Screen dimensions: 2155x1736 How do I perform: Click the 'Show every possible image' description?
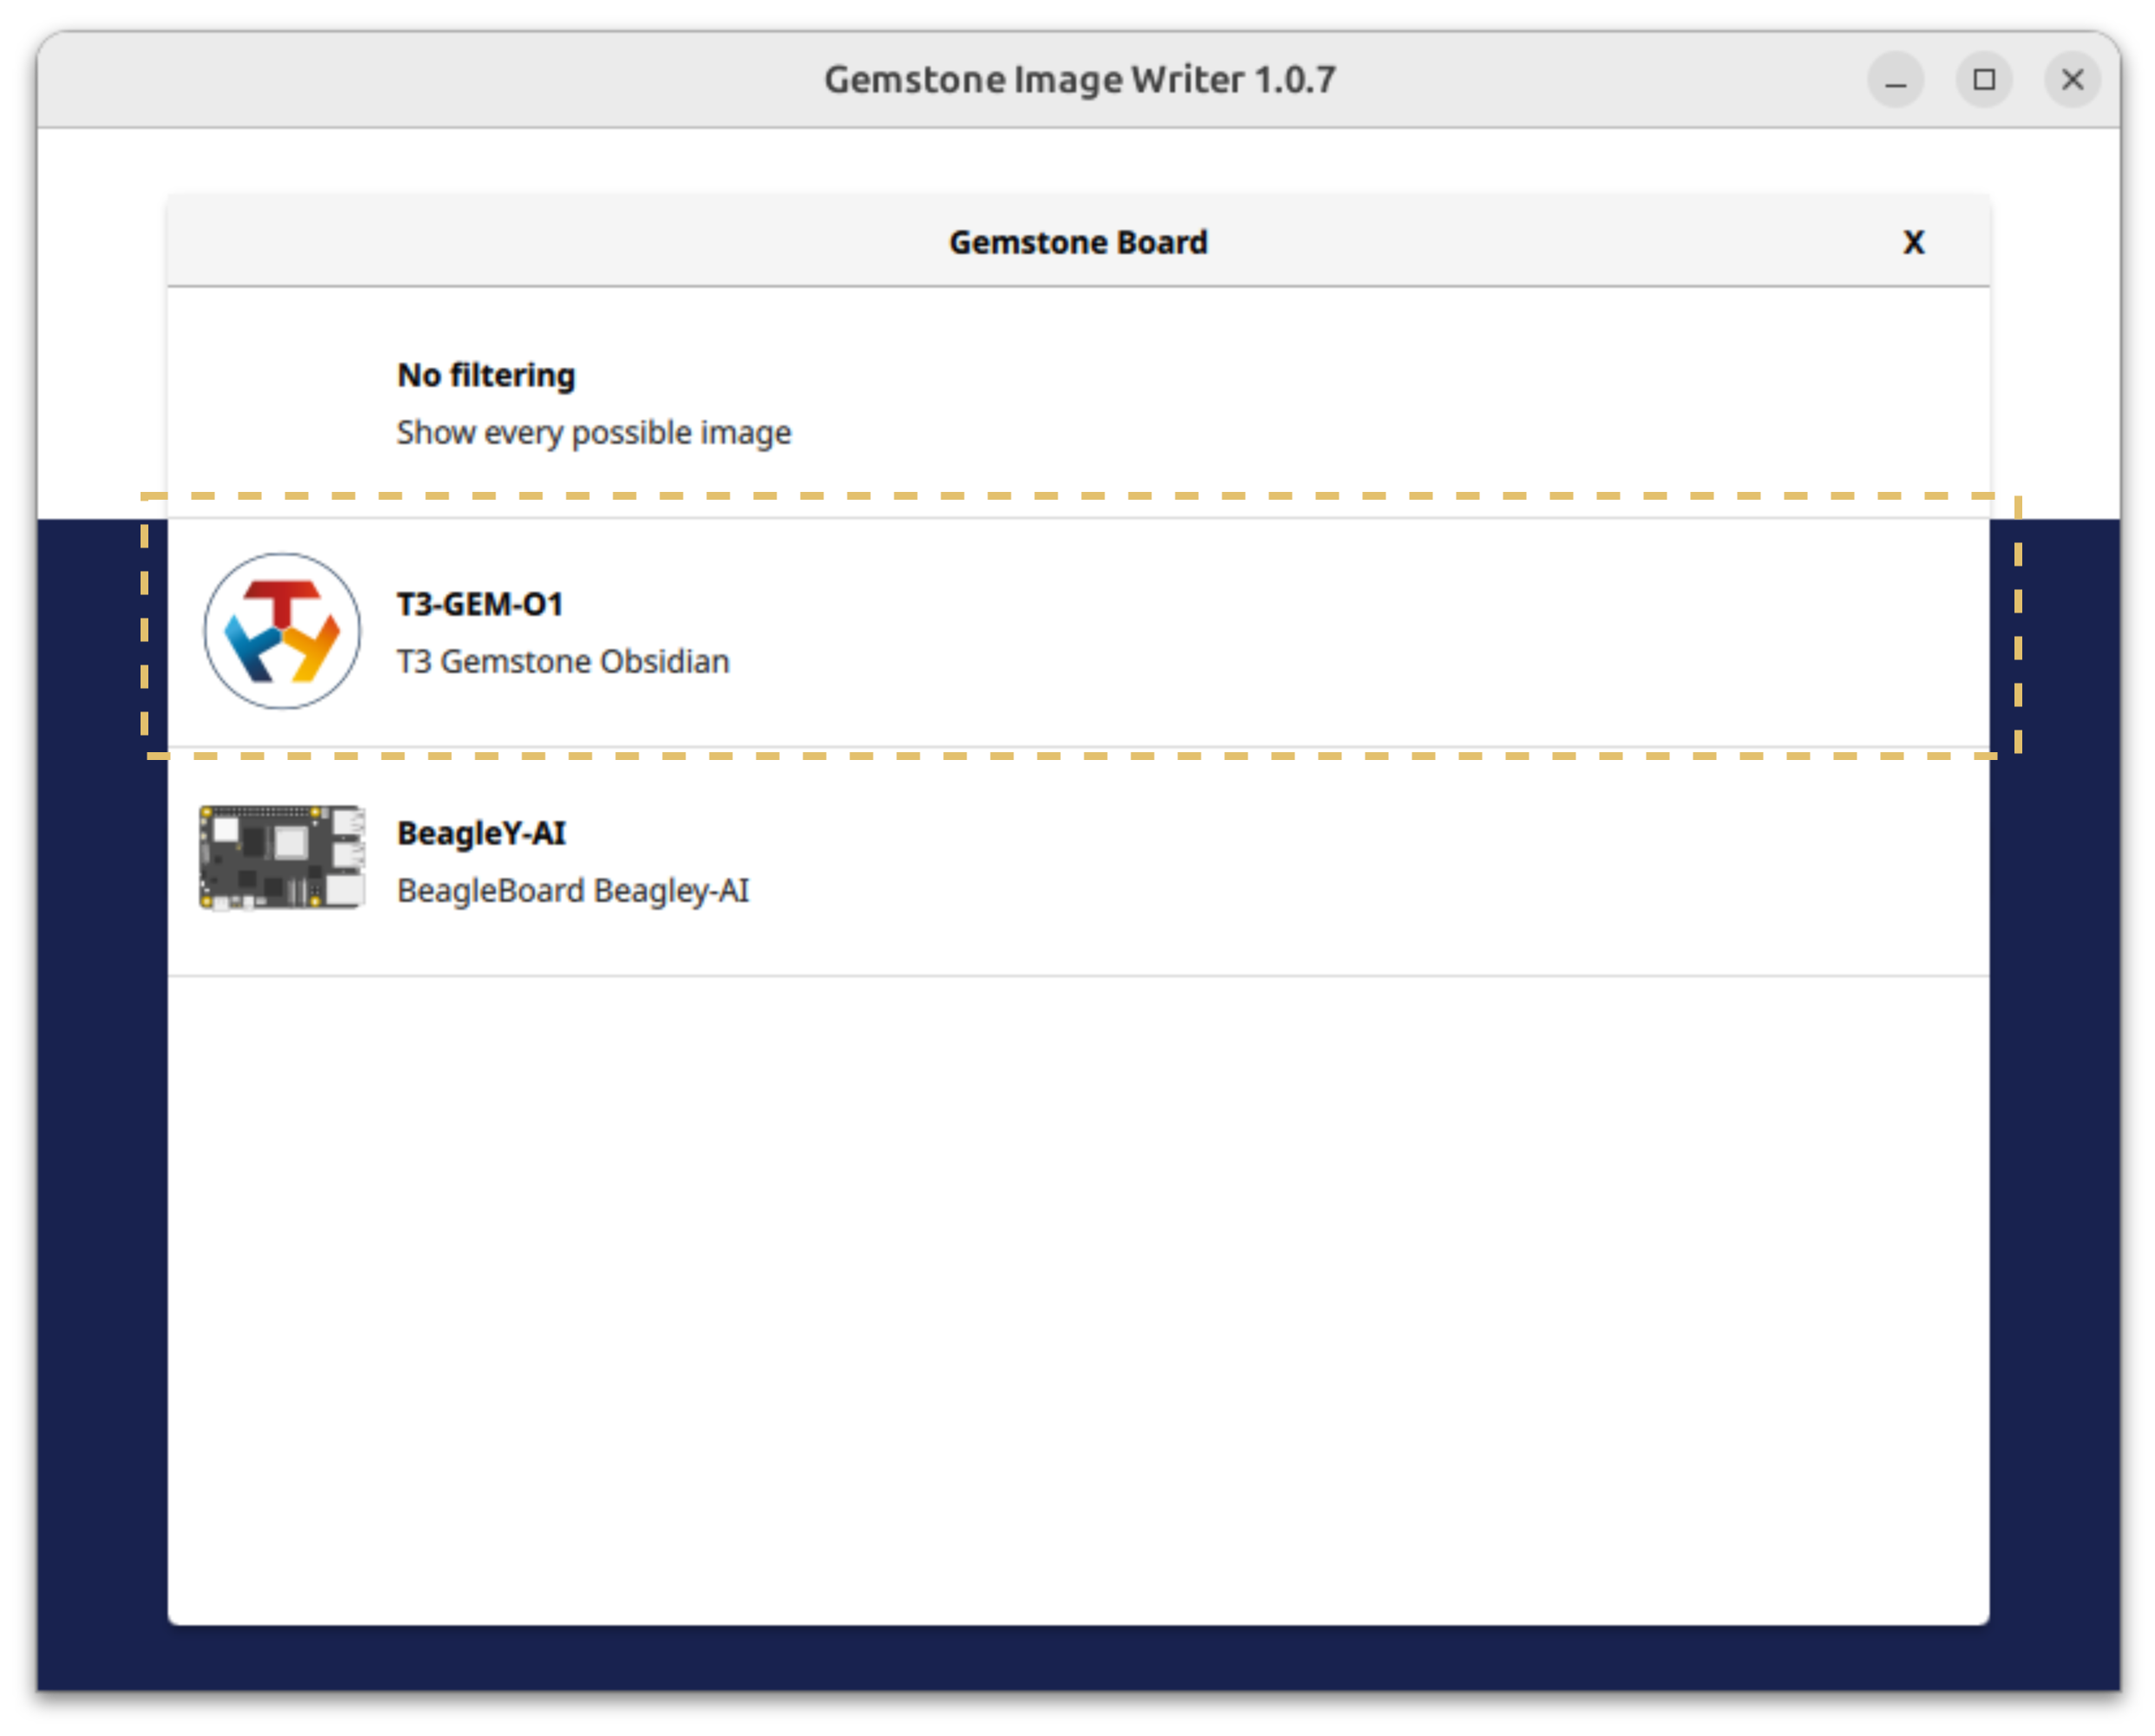click(593, 433)
